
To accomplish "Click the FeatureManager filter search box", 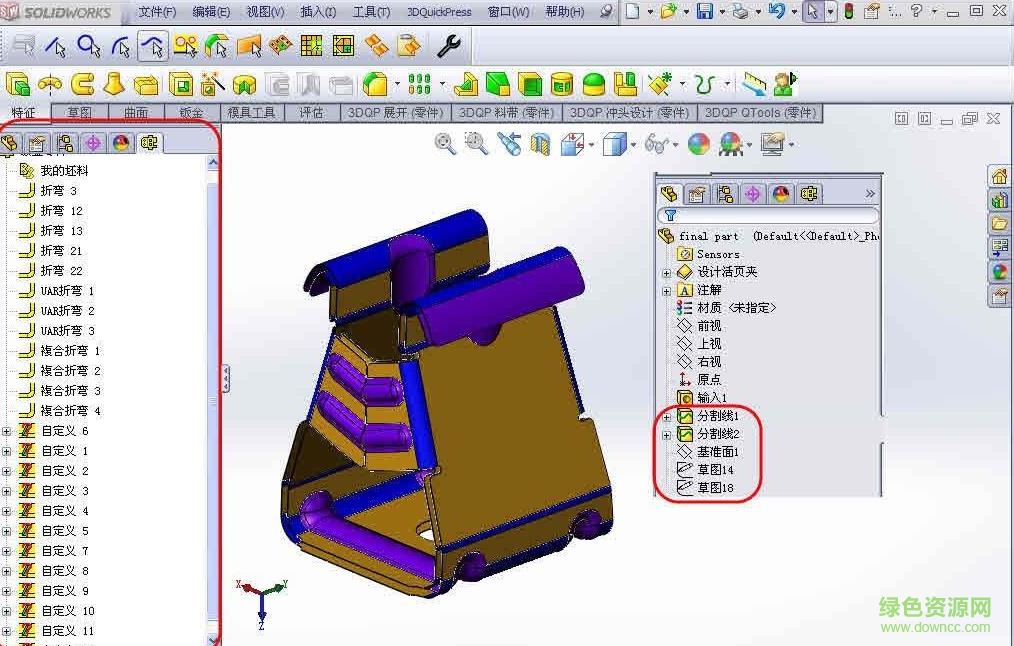I will tap(775, 215).
